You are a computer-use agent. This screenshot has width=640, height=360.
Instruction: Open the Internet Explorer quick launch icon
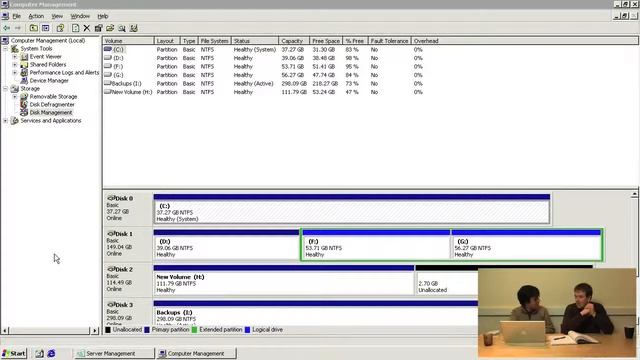coord(51,353)
